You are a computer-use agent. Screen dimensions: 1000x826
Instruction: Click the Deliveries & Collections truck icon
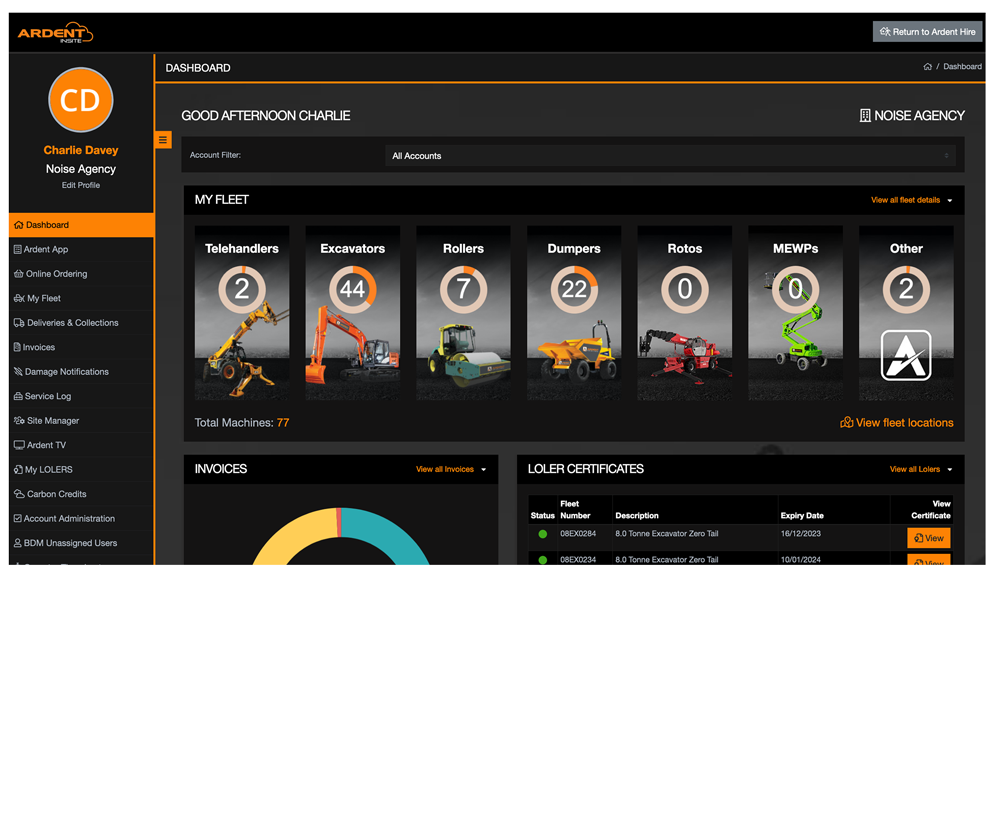(19, 323)
